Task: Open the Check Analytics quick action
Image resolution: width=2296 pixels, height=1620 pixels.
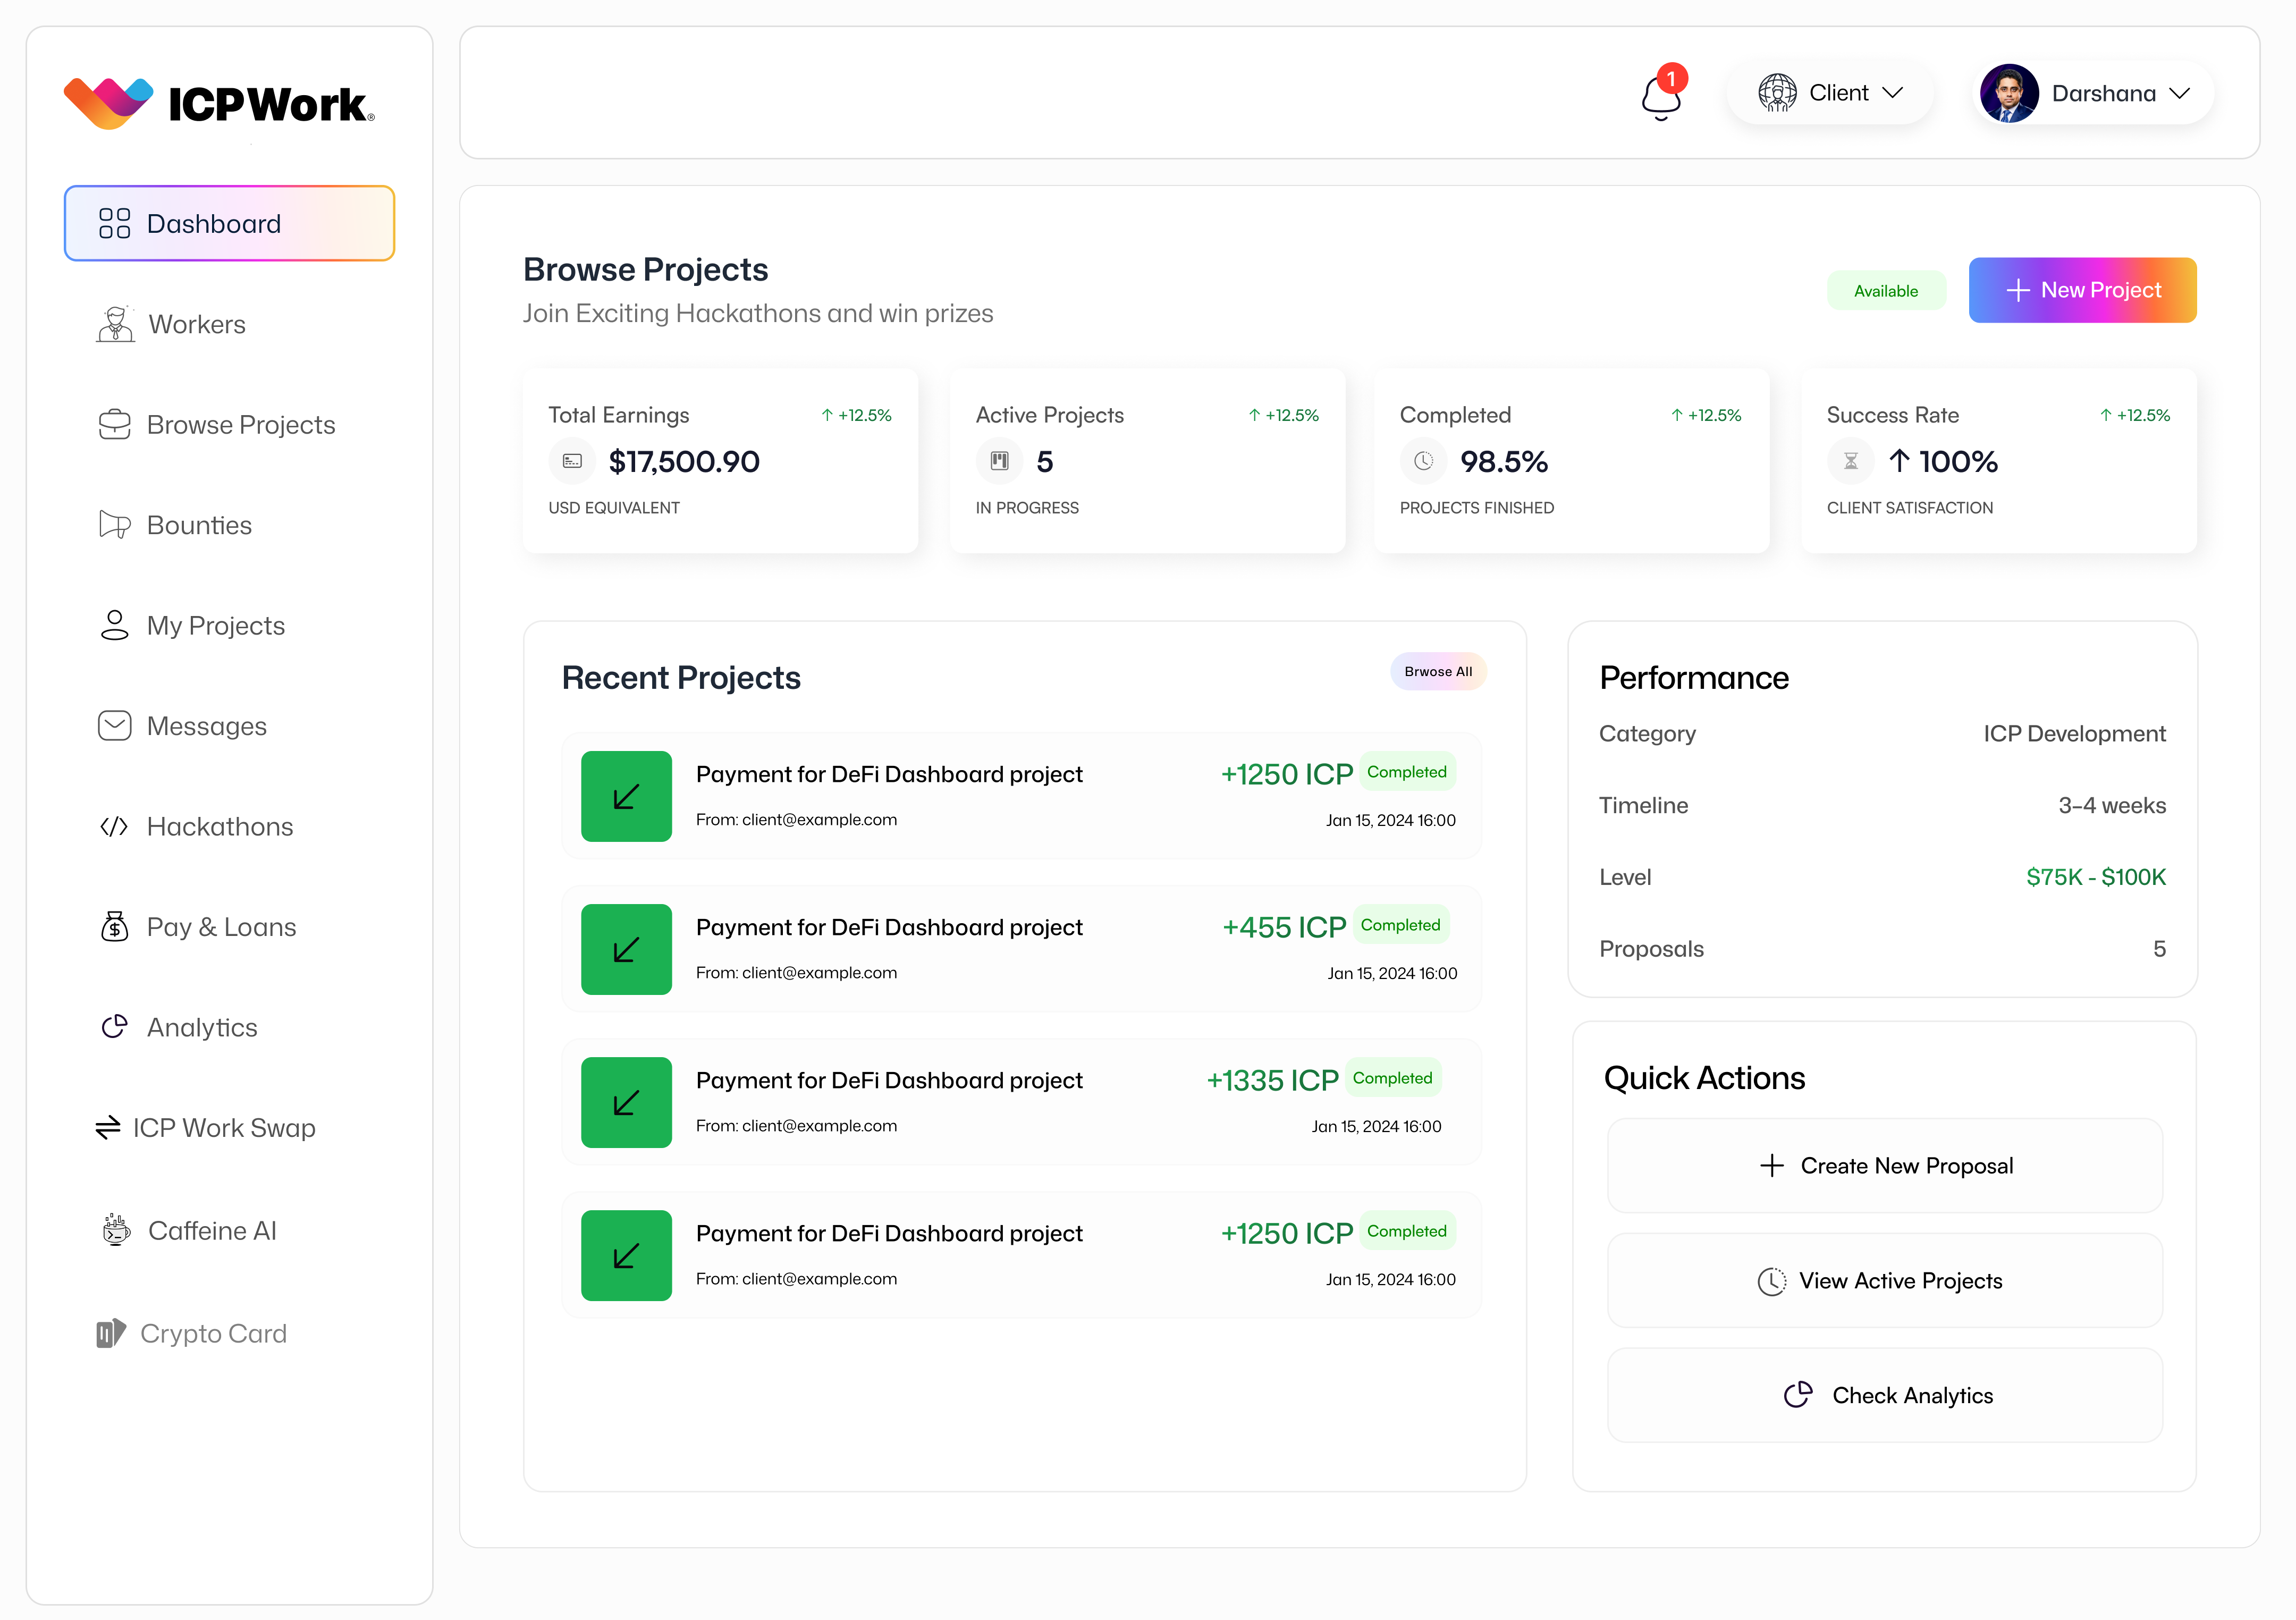Action: click(1884, 1395)
